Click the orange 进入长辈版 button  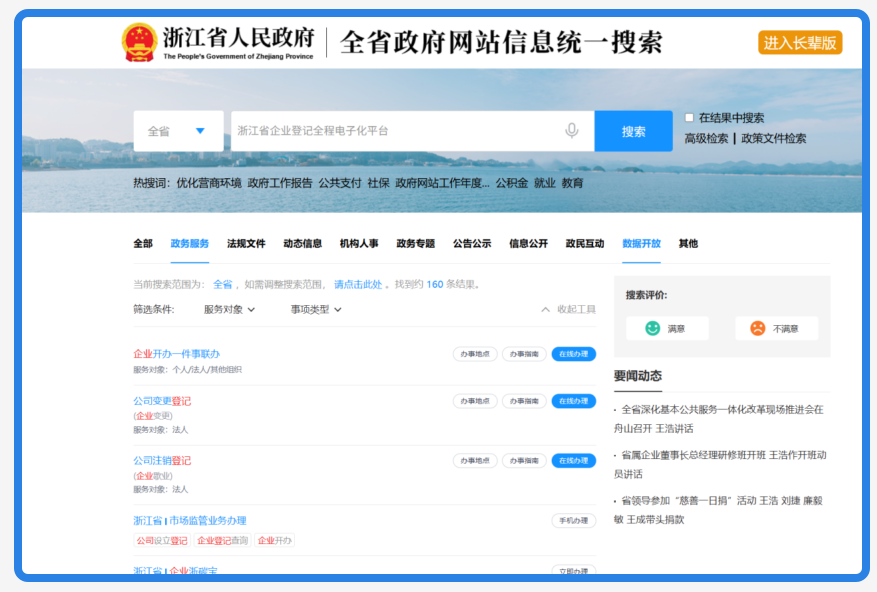[800, 43]
